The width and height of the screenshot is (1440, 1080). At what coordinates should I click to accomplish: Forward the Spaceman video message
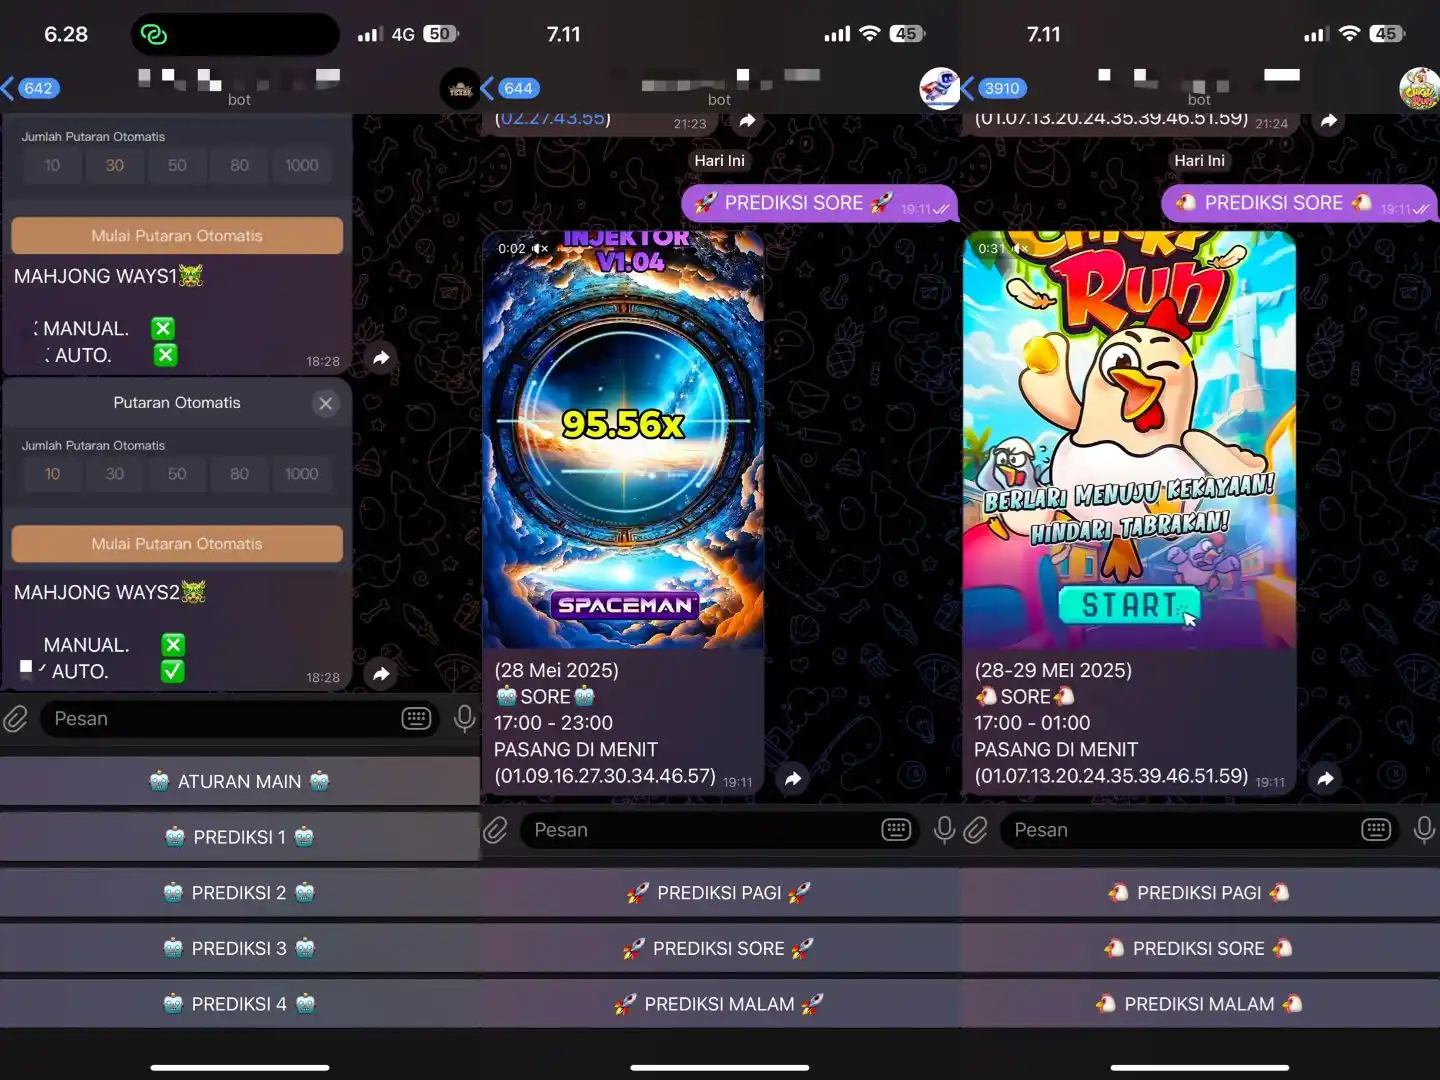793,778
